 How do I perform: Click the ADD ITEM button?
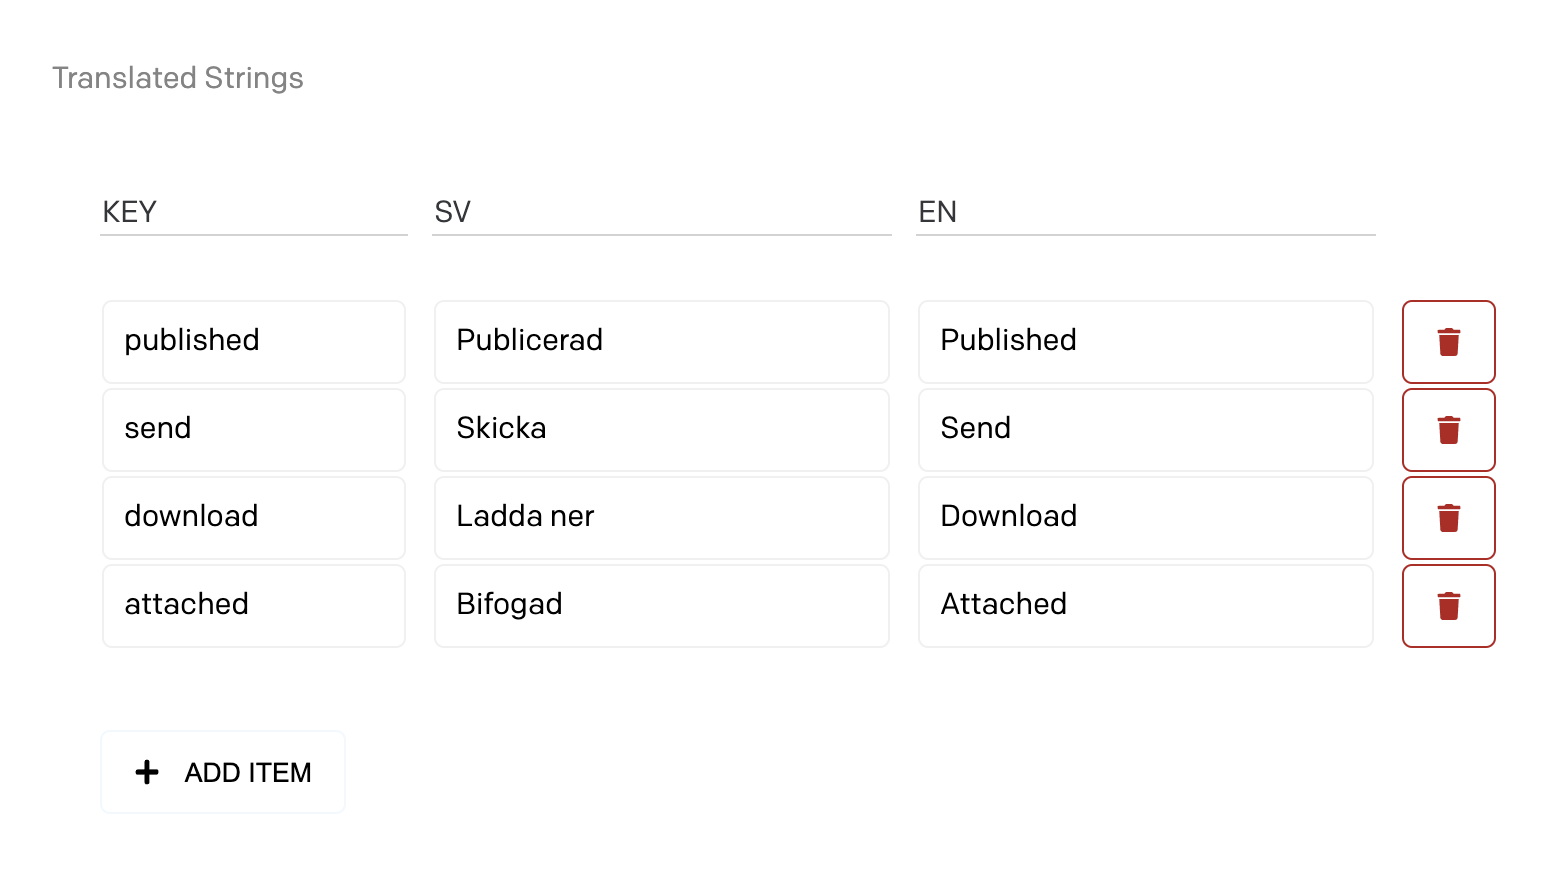coord(223,772)
